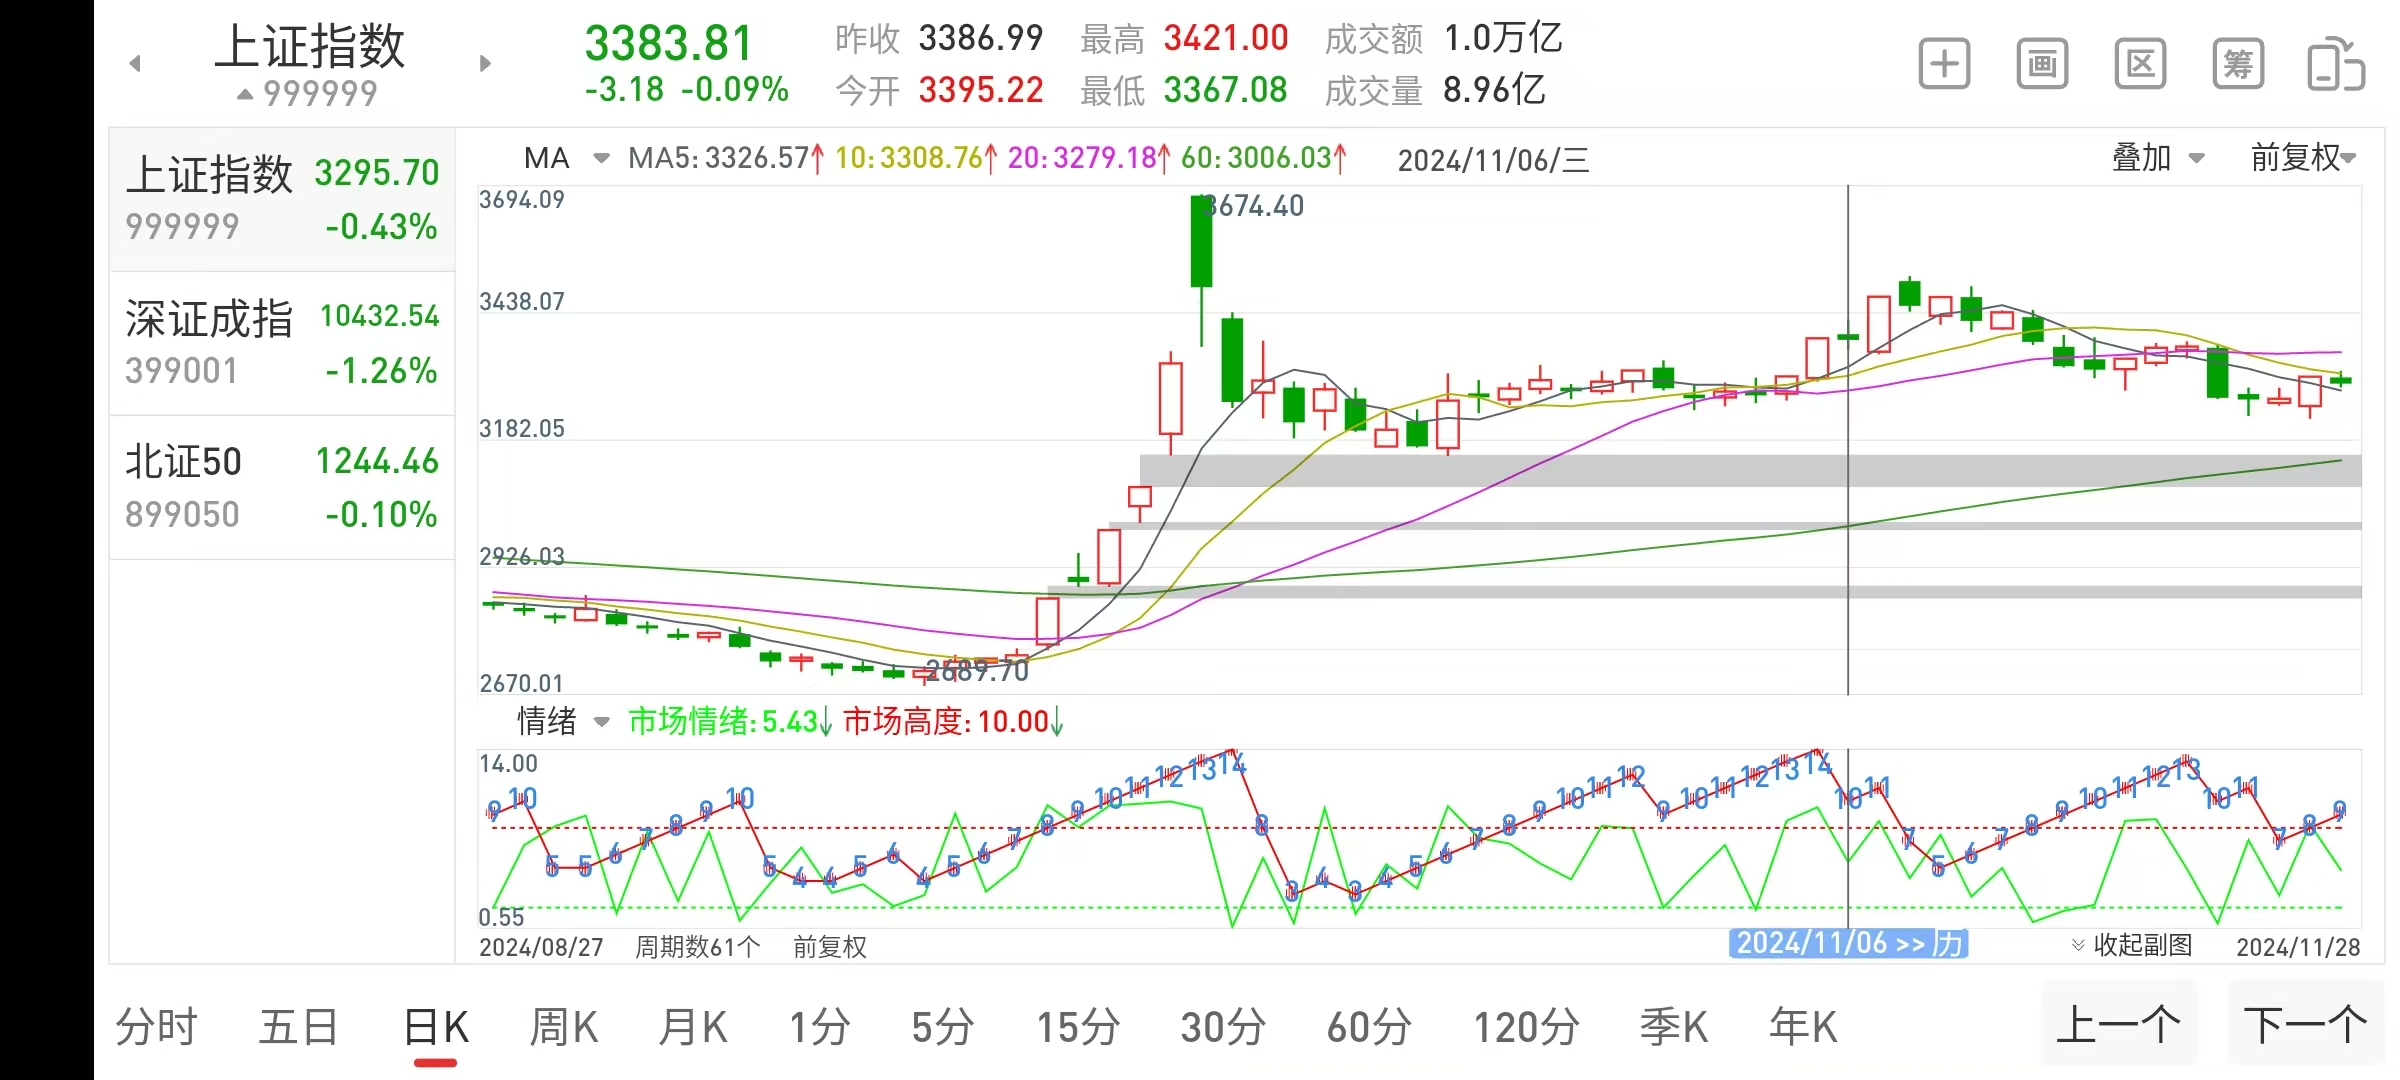The height and width of the screenshot is (1080, 2400).
Task: Click the range statistics (区) icon
Action: click(x=2140, y=65)
